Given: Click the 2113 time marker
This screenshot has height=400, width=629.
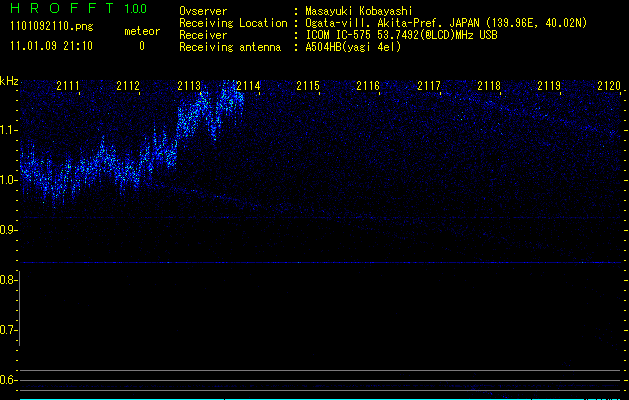Looking at the screenshot, I should (x=189, y=86).
